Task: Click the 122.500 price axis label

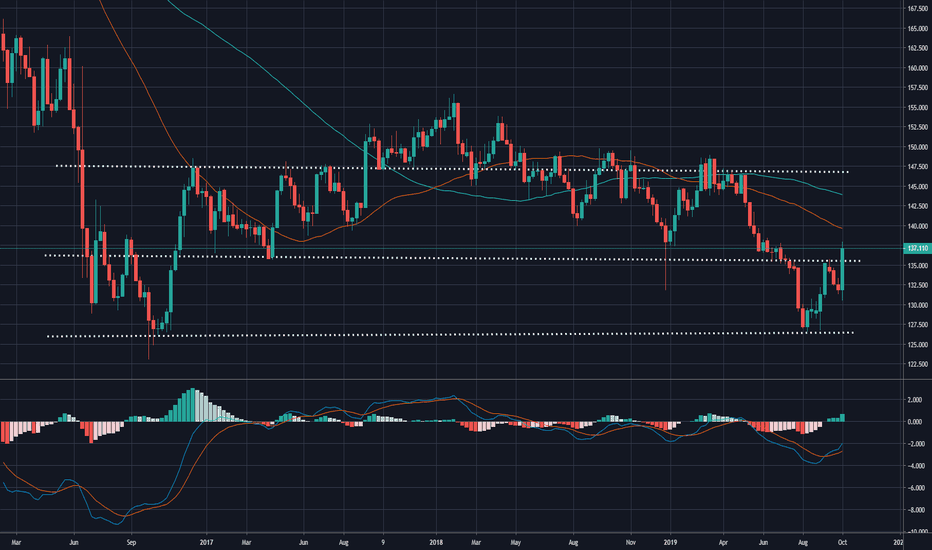Action: click(918, 364)
